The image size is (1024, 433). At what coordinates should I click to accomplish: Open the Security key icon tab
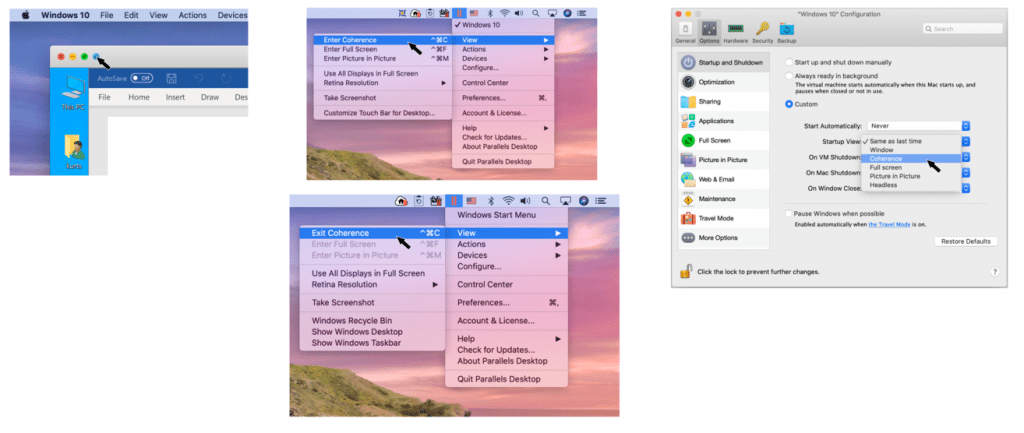coord(762,32)
